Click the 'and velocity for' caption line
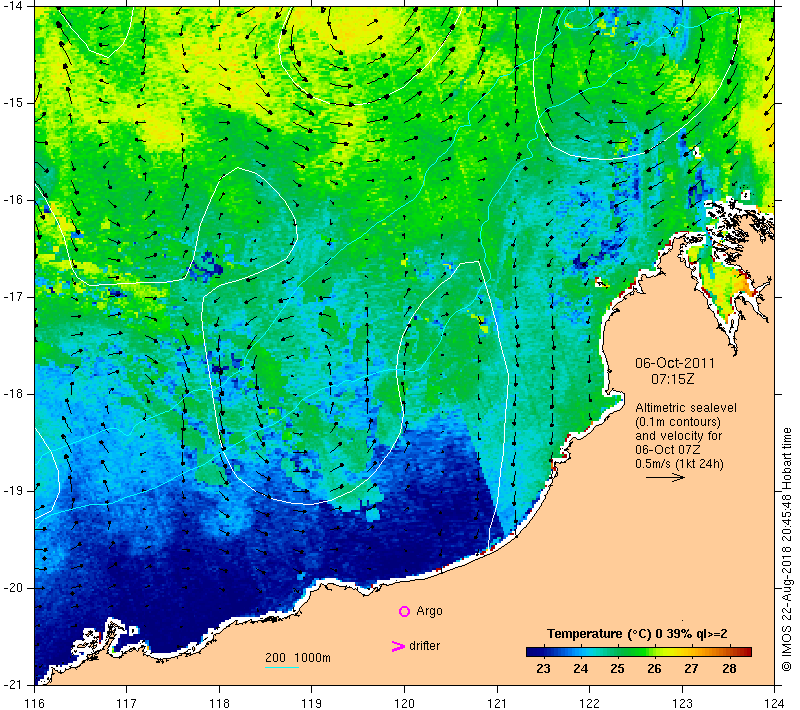The image size is (800, 710). [679, 436]
